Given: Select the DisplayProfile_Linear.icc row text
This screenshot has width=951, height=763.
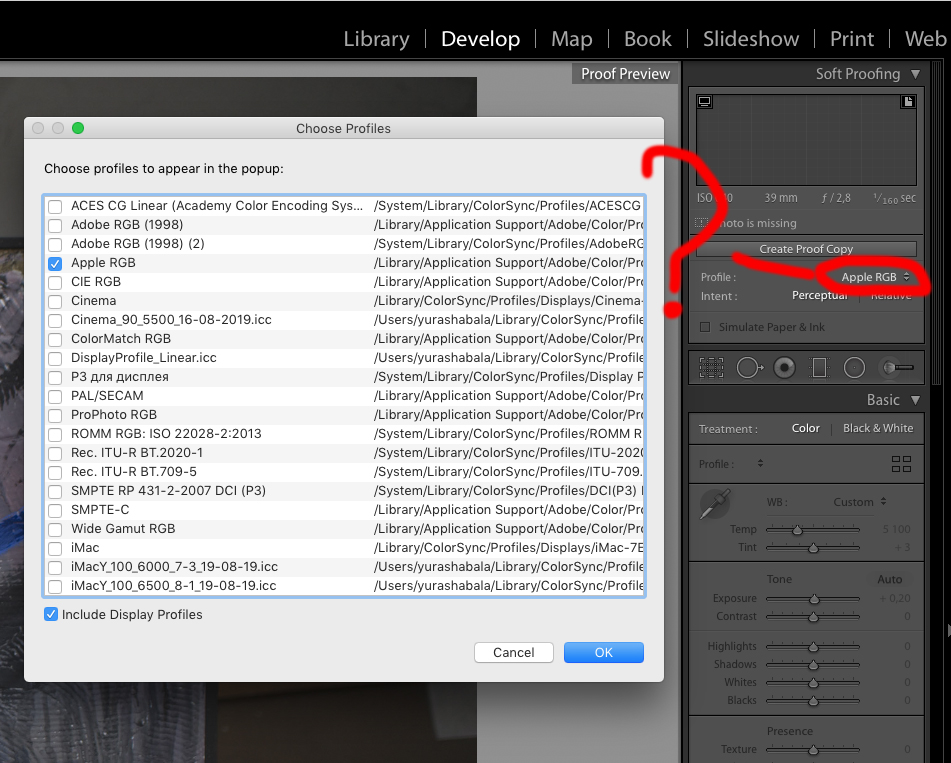Looking at the screenshot, I should tap(144, 358).
